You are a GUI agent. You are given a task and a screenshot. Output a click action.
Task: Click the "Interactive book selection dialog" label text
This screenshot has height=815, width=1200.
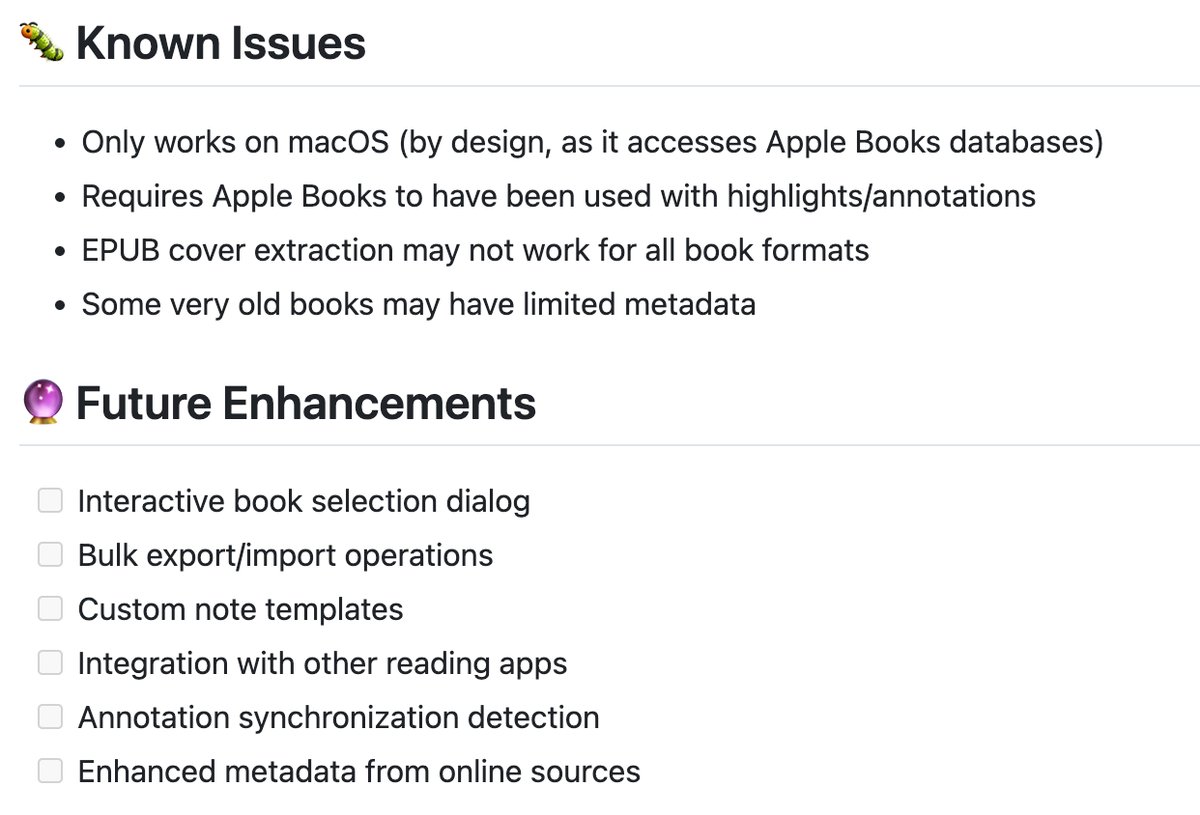pyautogui.click(x=304, y=501)
